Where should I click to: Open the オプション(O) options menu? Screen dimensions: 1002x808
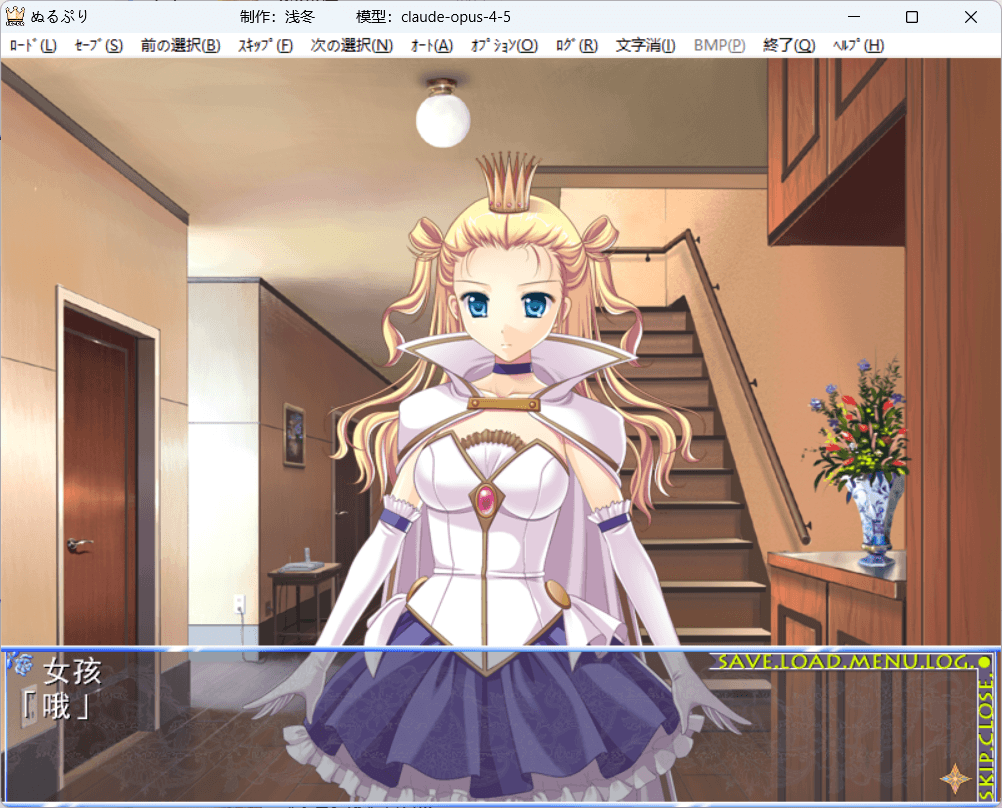[x=503, y=46]
